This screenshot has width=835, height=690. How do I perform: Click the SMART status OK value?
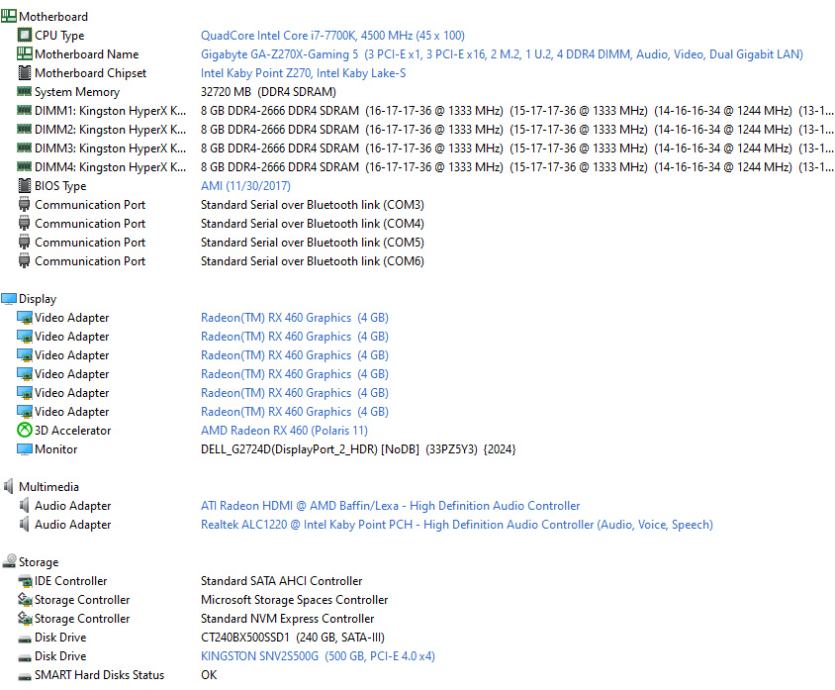click(x=209, y=675)
